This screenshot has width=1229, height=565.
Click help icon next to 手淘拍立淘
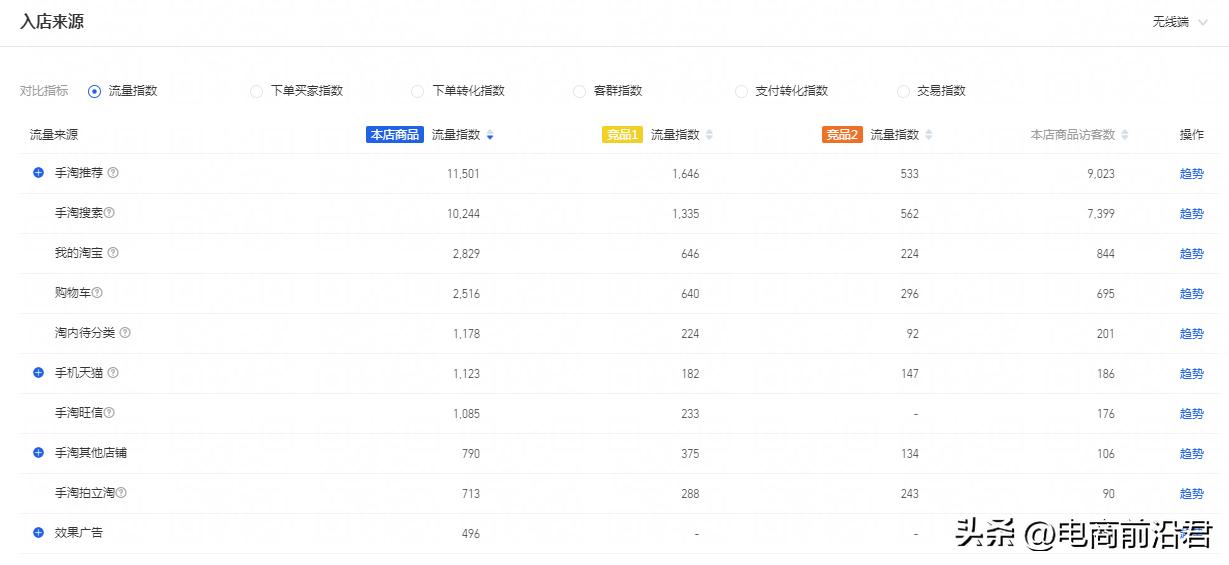point(121,493)
